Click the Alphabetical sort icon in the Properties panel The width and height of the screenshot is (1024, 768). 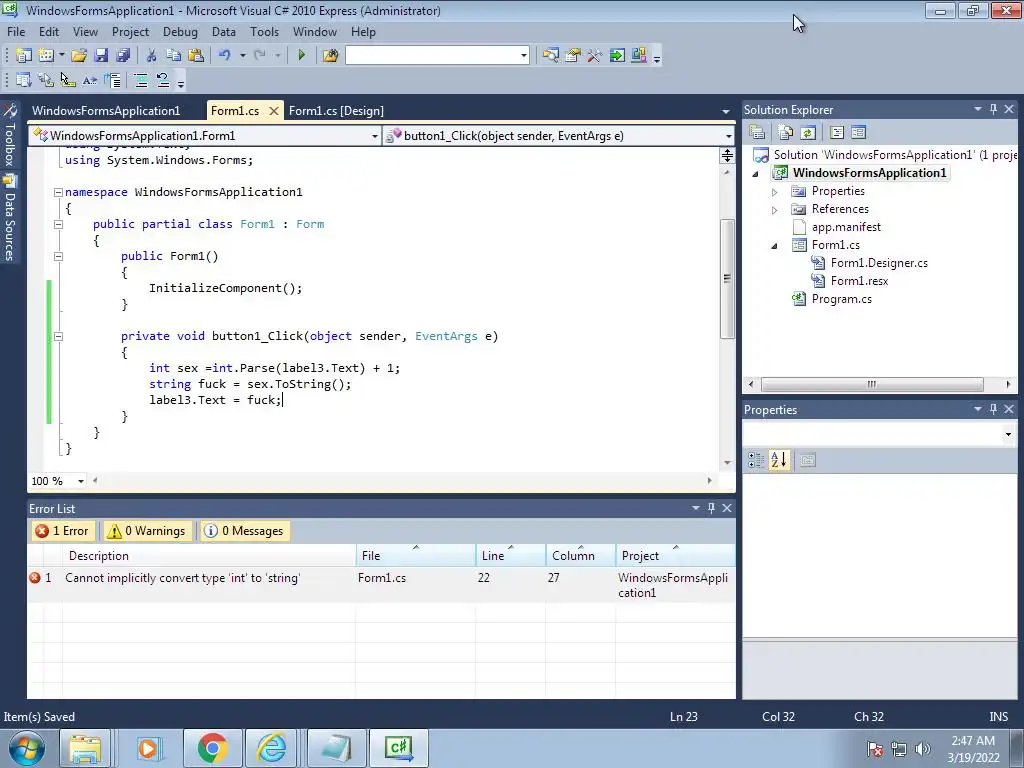(x=779, y=460)
